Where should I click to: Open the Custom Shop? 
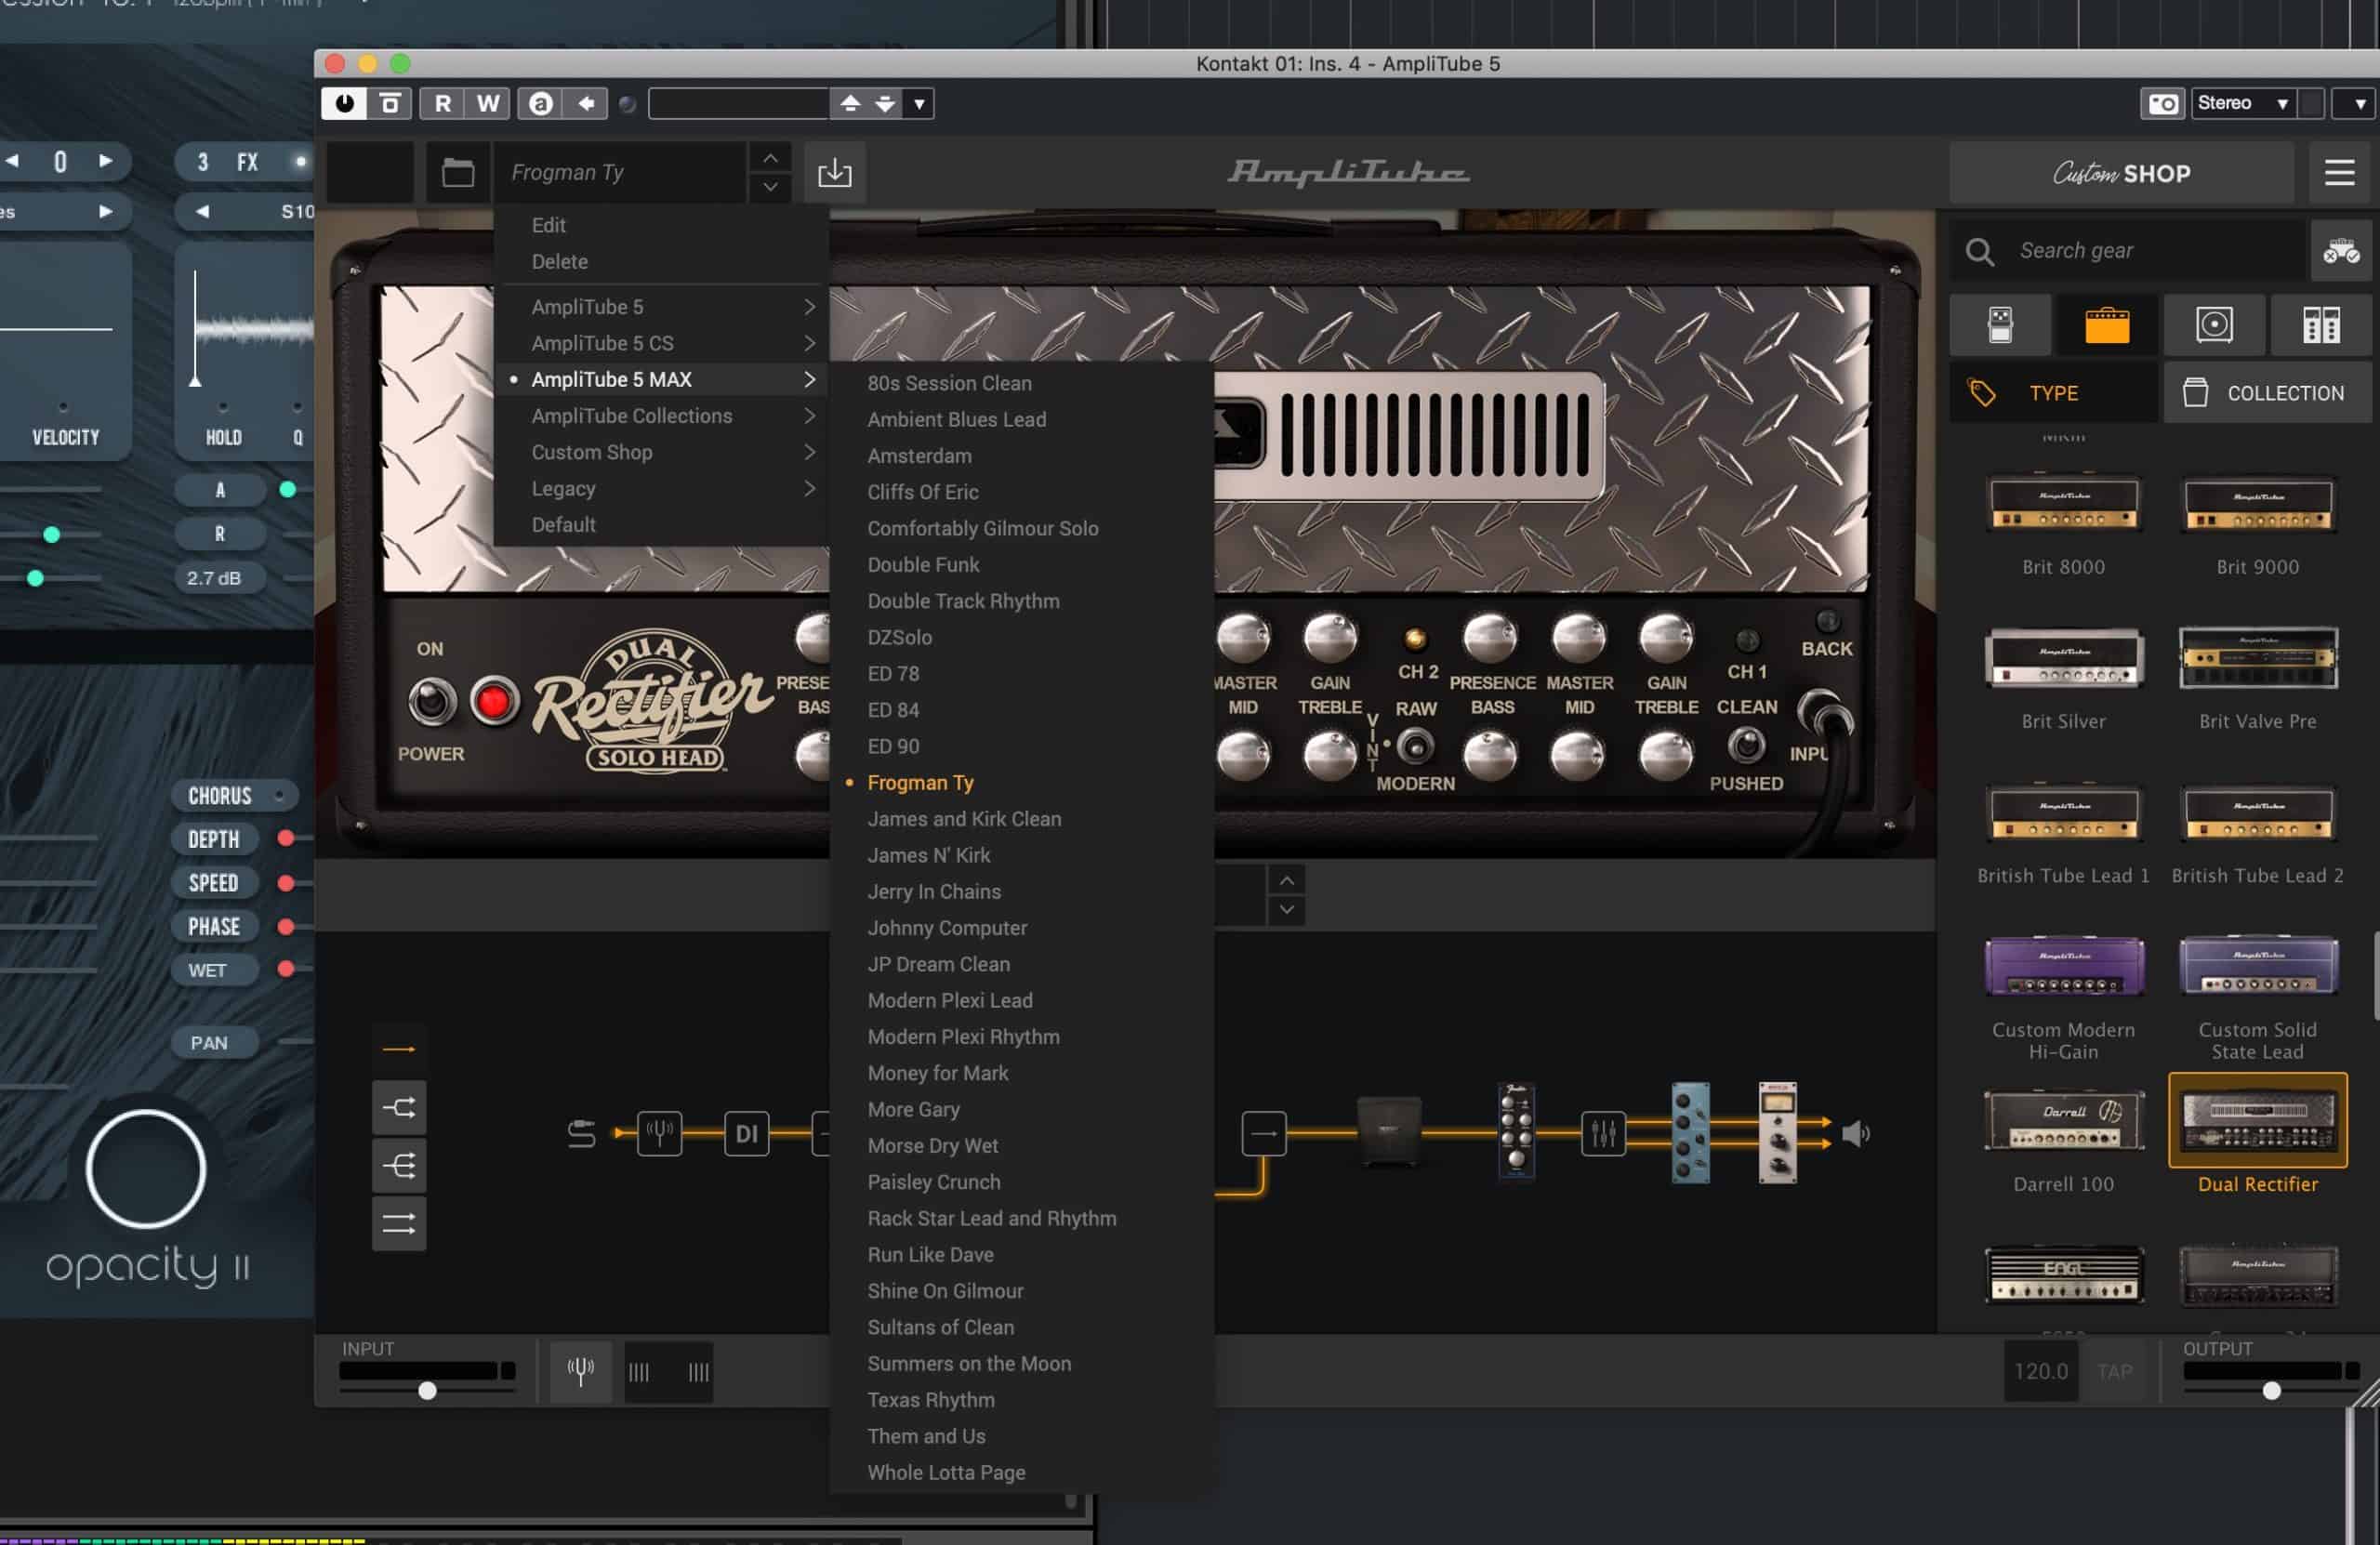click(2121, 173)
